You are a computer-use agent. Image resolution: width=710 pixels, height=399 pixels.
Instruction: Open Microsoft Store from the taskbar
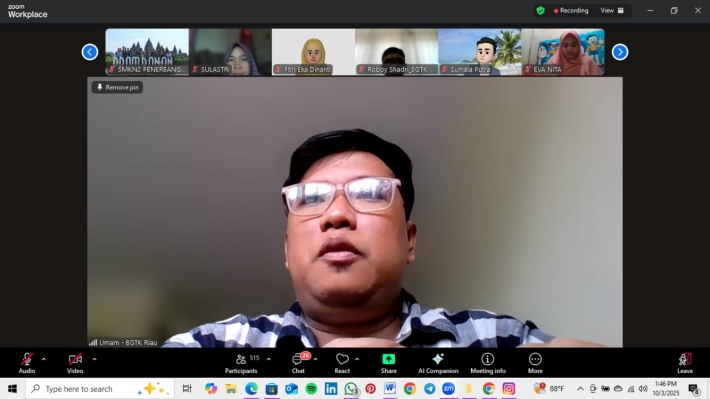(x=271, y=389)
